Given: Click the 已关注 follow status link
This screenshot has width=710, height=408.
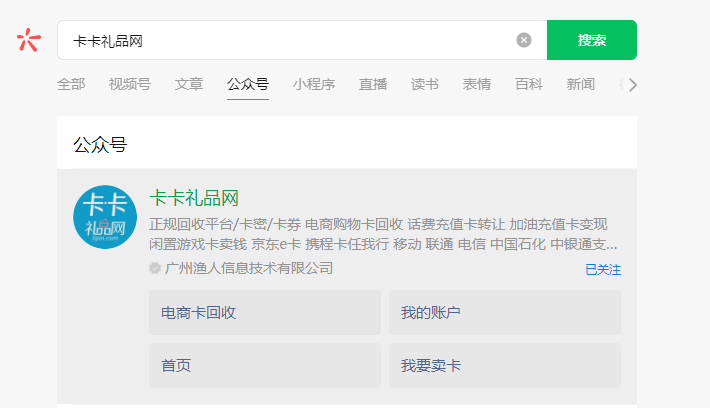Looking at the screenshot, I should point(603,270).
